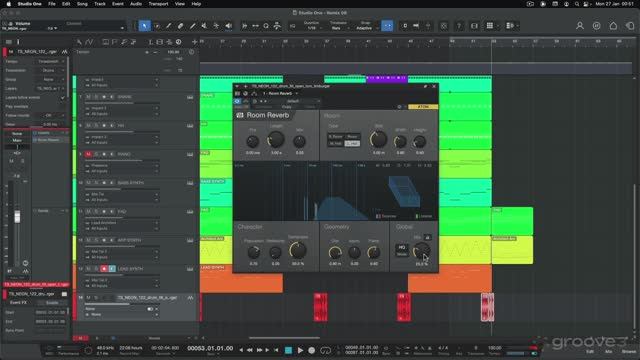The height and width of the screenshot is (360, 640).
Task: Open the help question mark icon
Action: coord(459,26)
